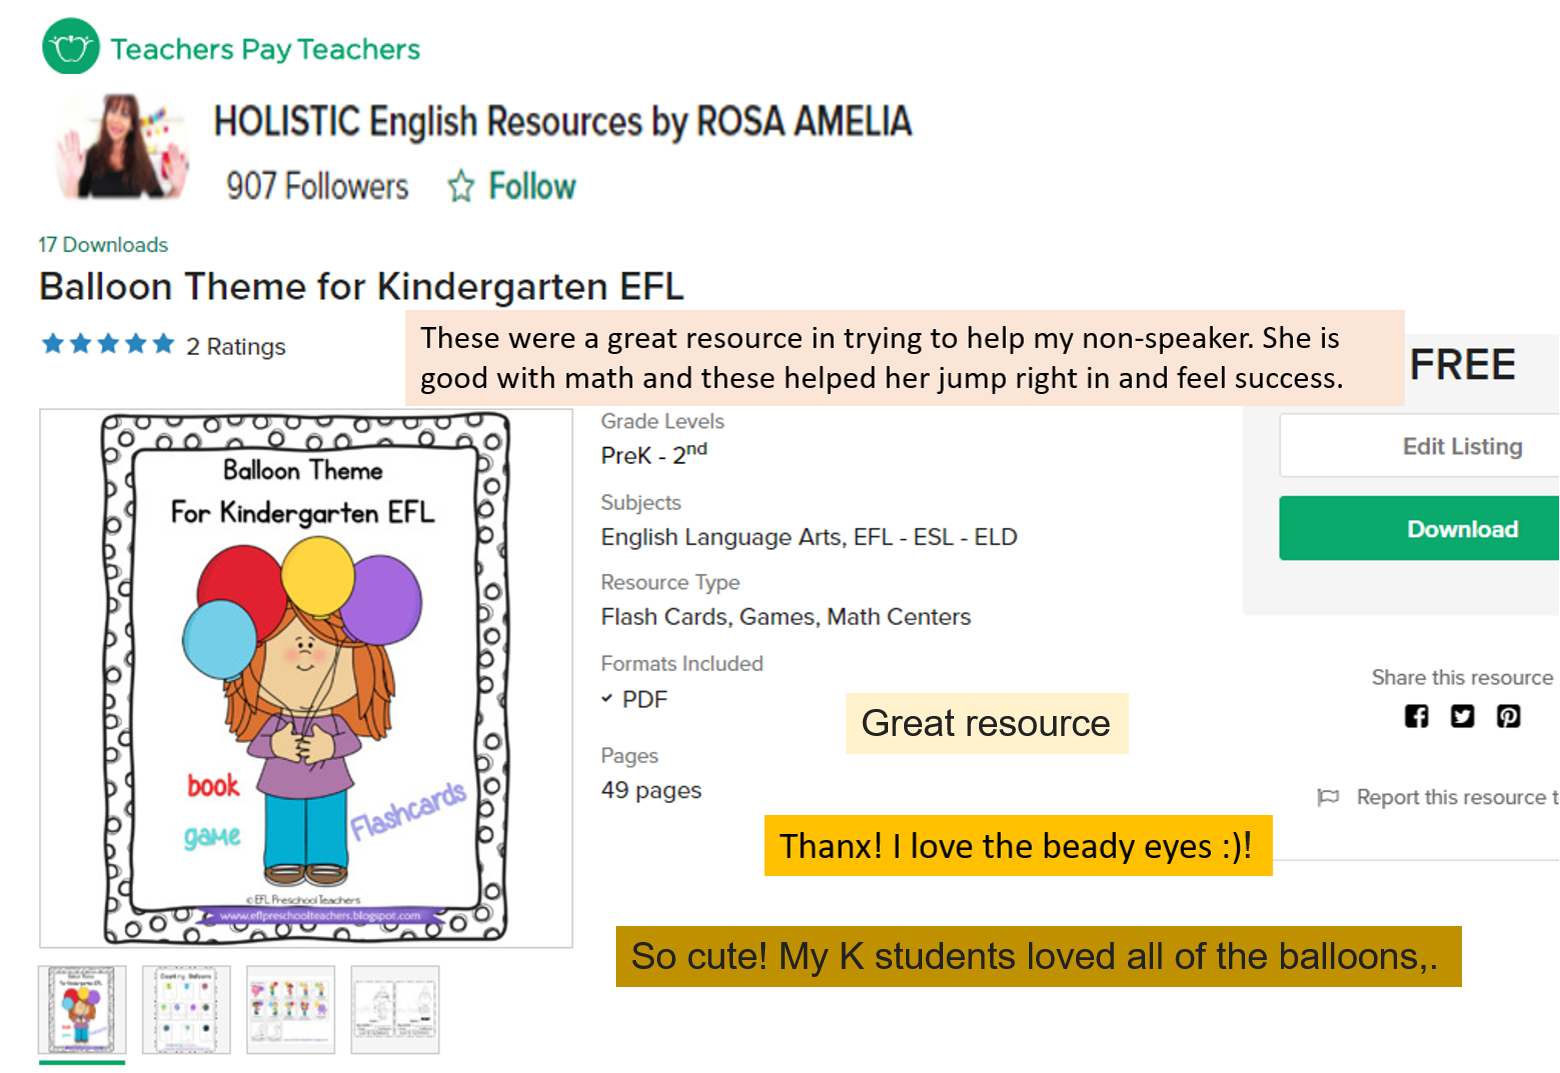1560x1073 pixels.
Task: Click the Teachers Pay Teachers apple logo
Action: point(71,47)
